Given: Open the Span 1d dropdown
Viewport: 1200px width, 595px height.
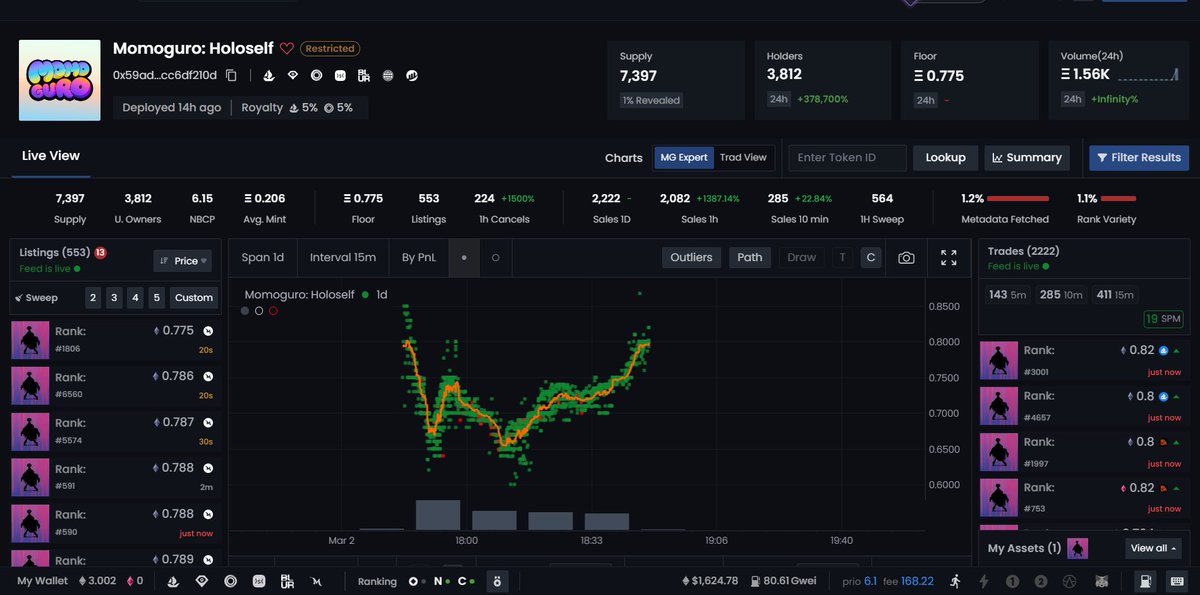Looking at the screenshot, I should point(262,257).
